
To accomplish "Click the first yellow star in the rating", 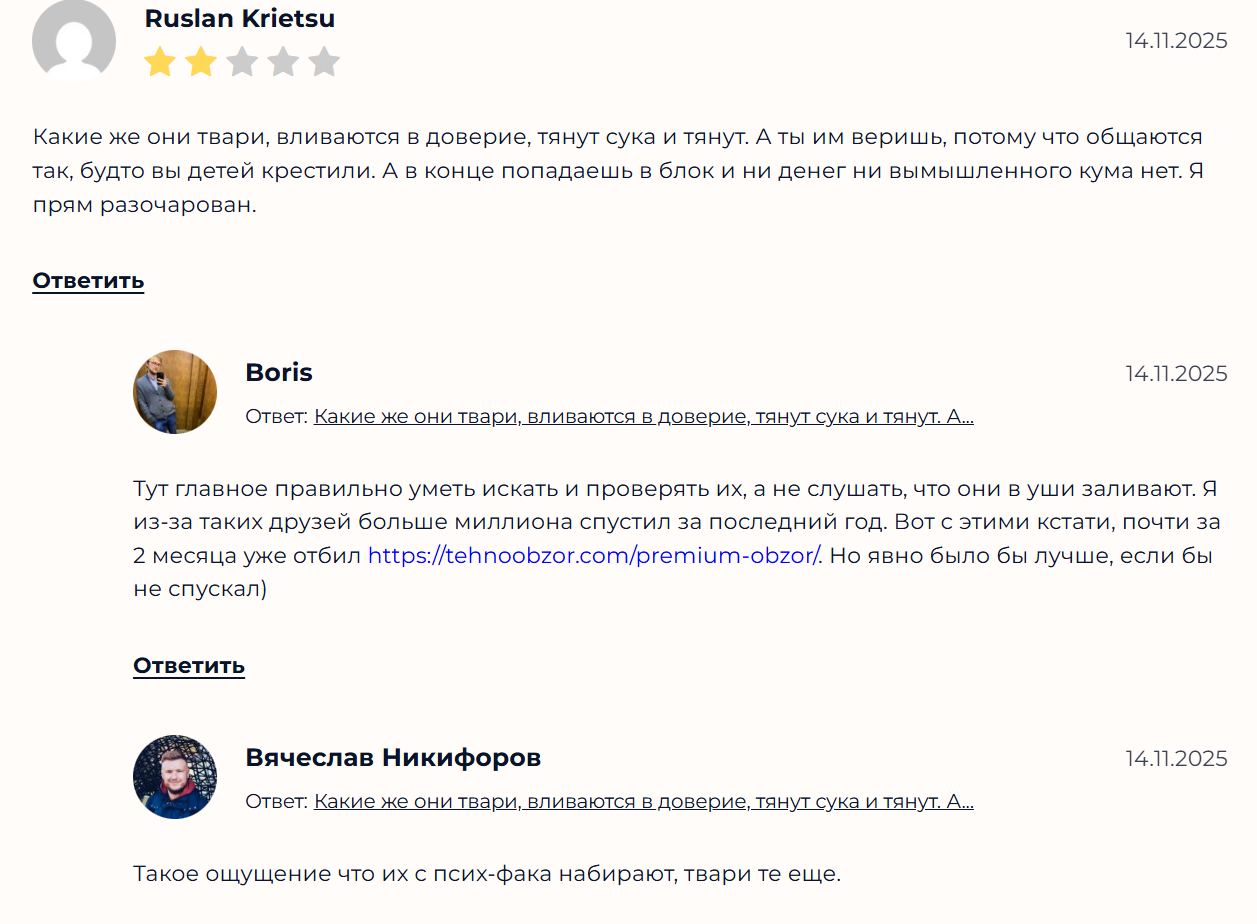I will (x=160, y=62).
